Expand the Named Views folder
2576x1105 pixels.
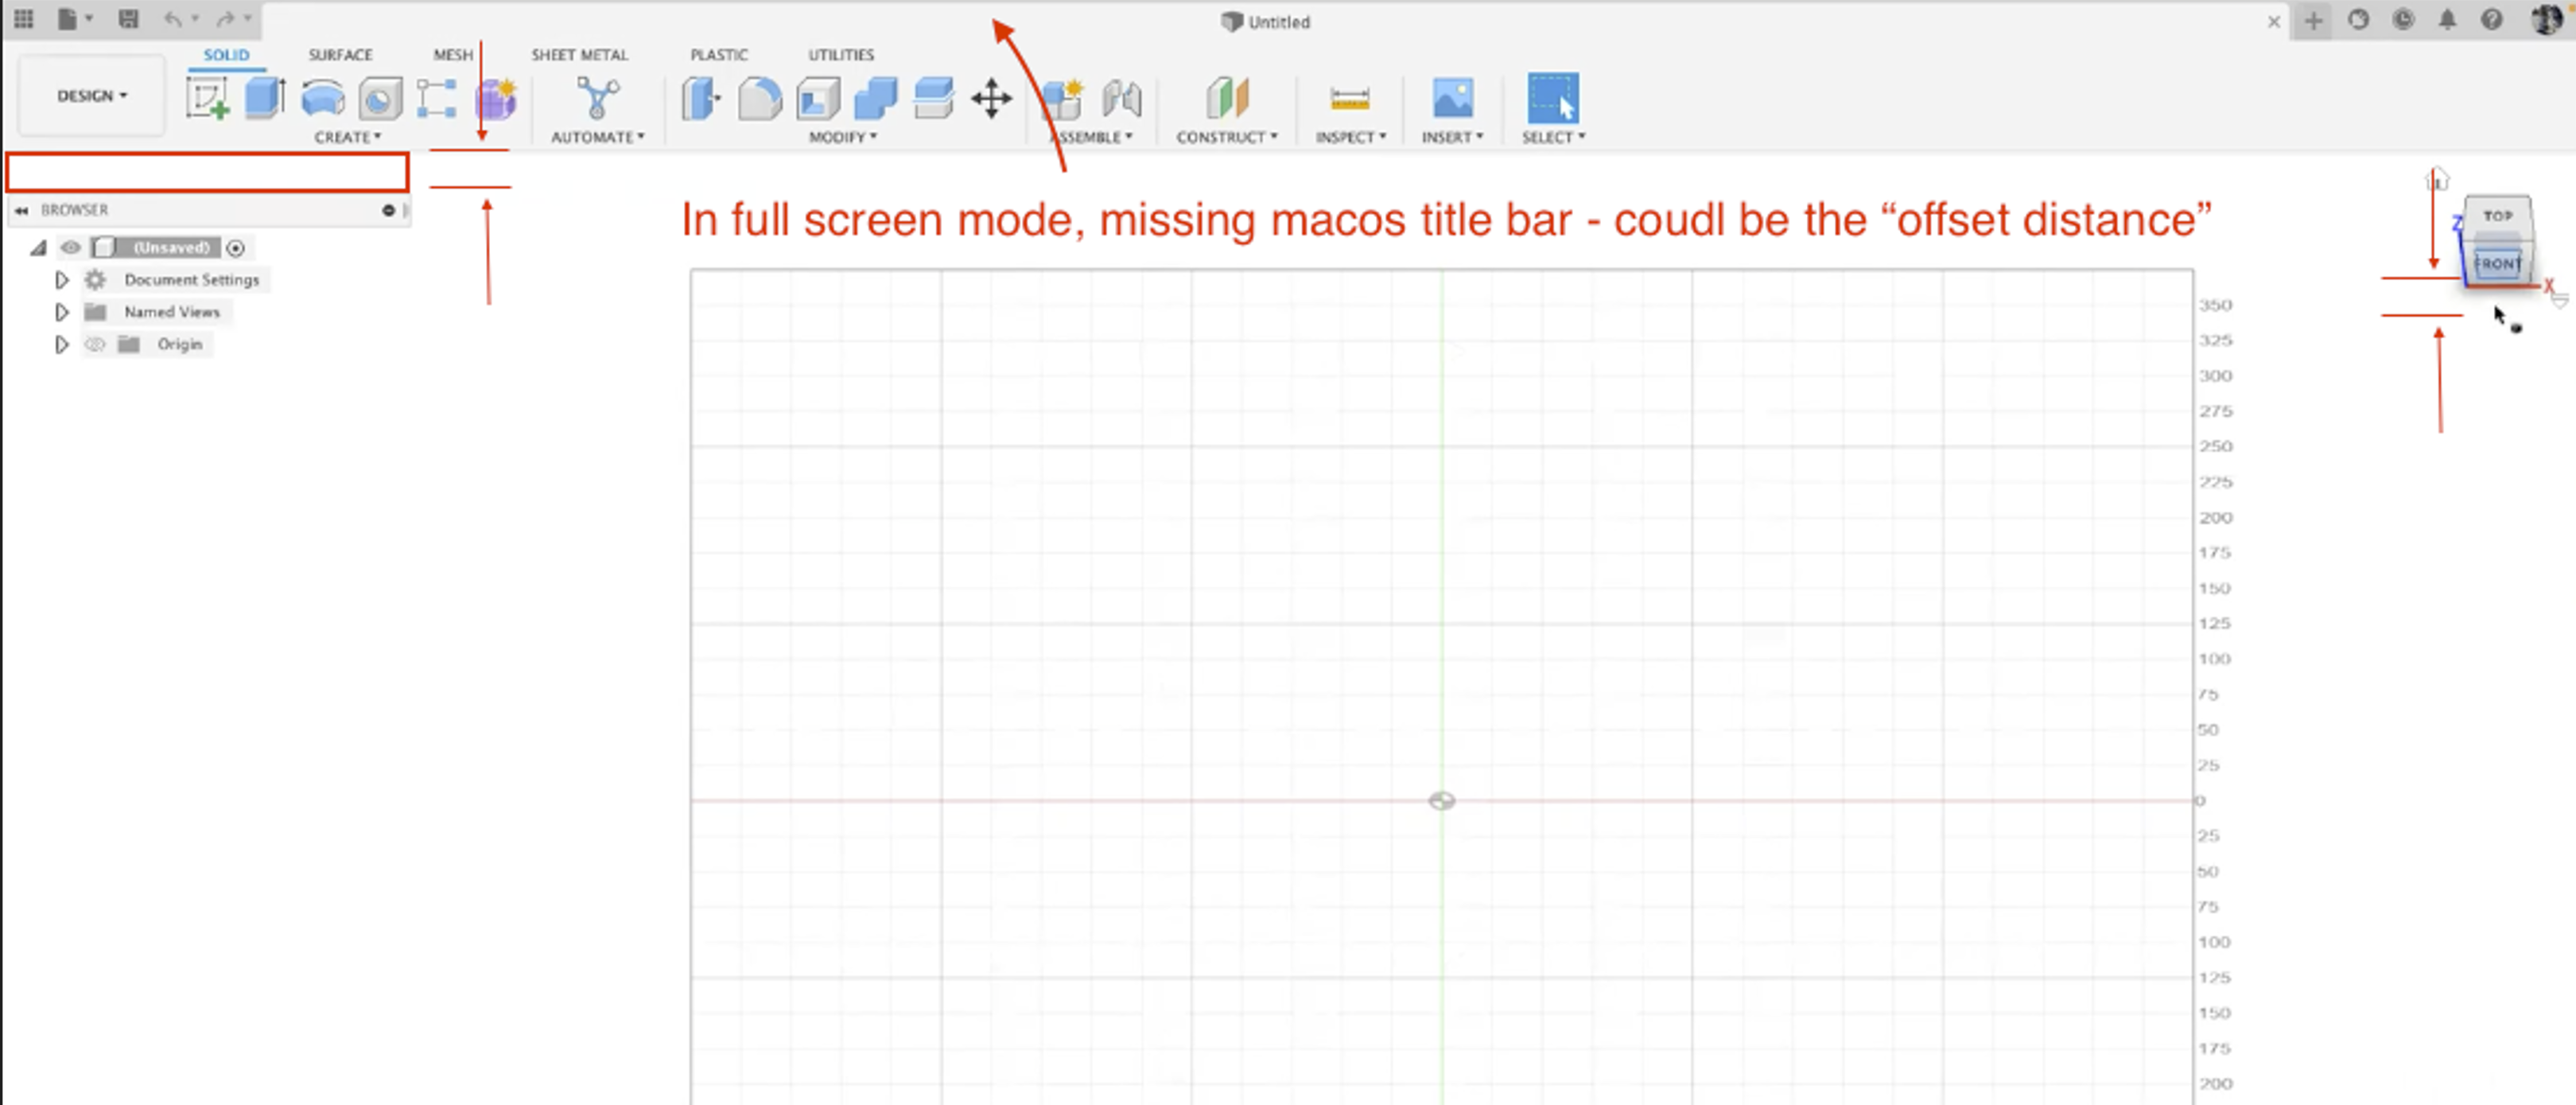(x=62, y=312)
